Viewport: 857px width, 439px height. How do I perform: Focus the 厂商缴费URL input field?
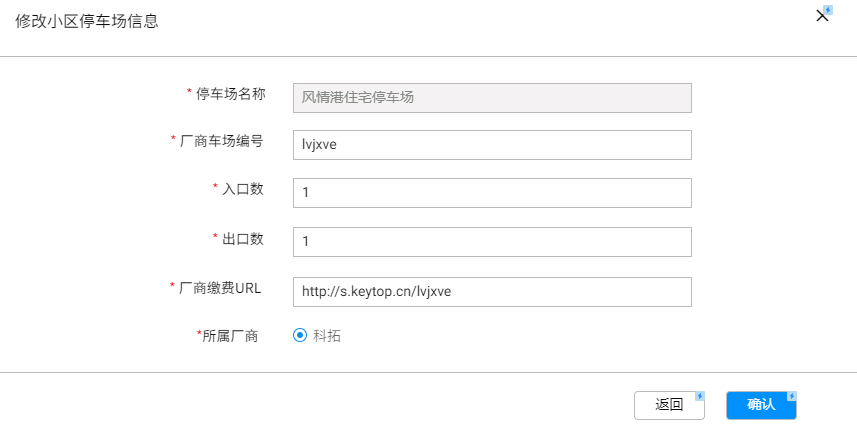point(491,291)
